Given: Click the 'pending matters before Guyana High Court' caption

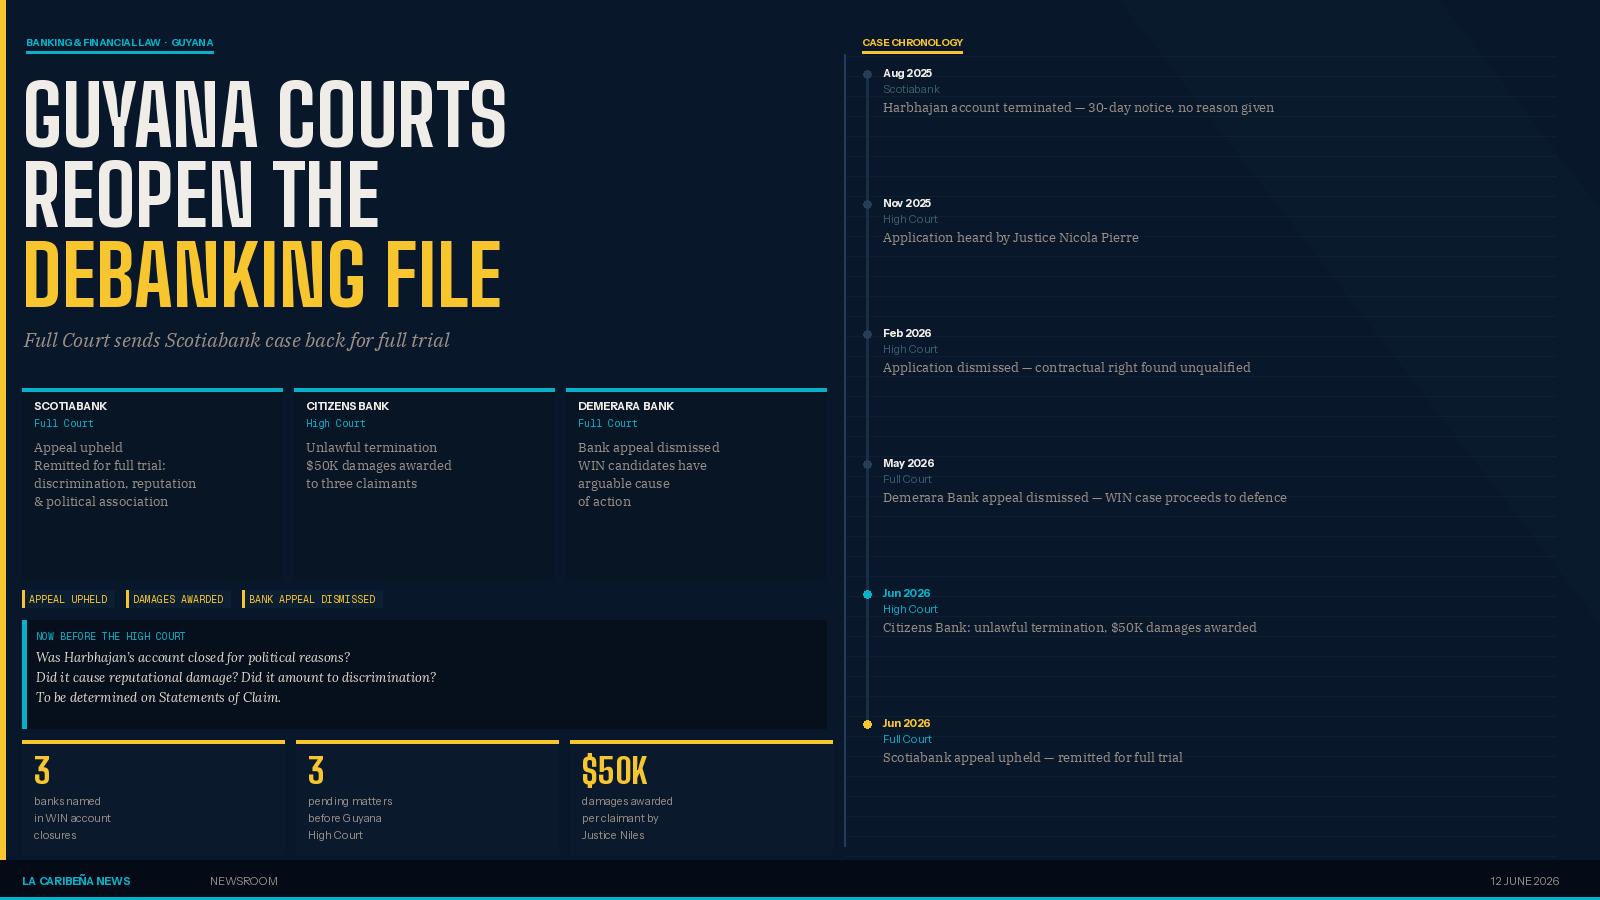Looking at the screenshot, I should point(350,818).
